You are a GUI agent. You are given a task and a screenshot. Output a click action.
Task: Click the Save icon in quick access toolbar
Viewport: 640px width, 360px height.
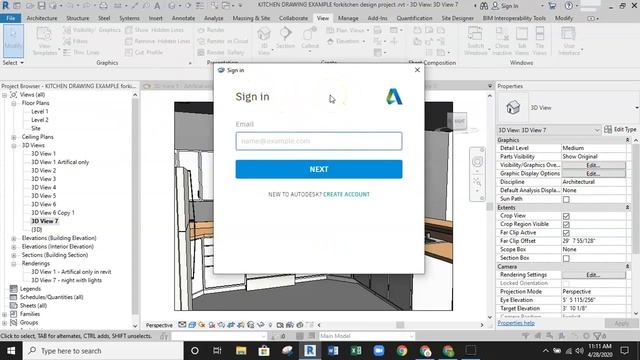click(41, 6)
